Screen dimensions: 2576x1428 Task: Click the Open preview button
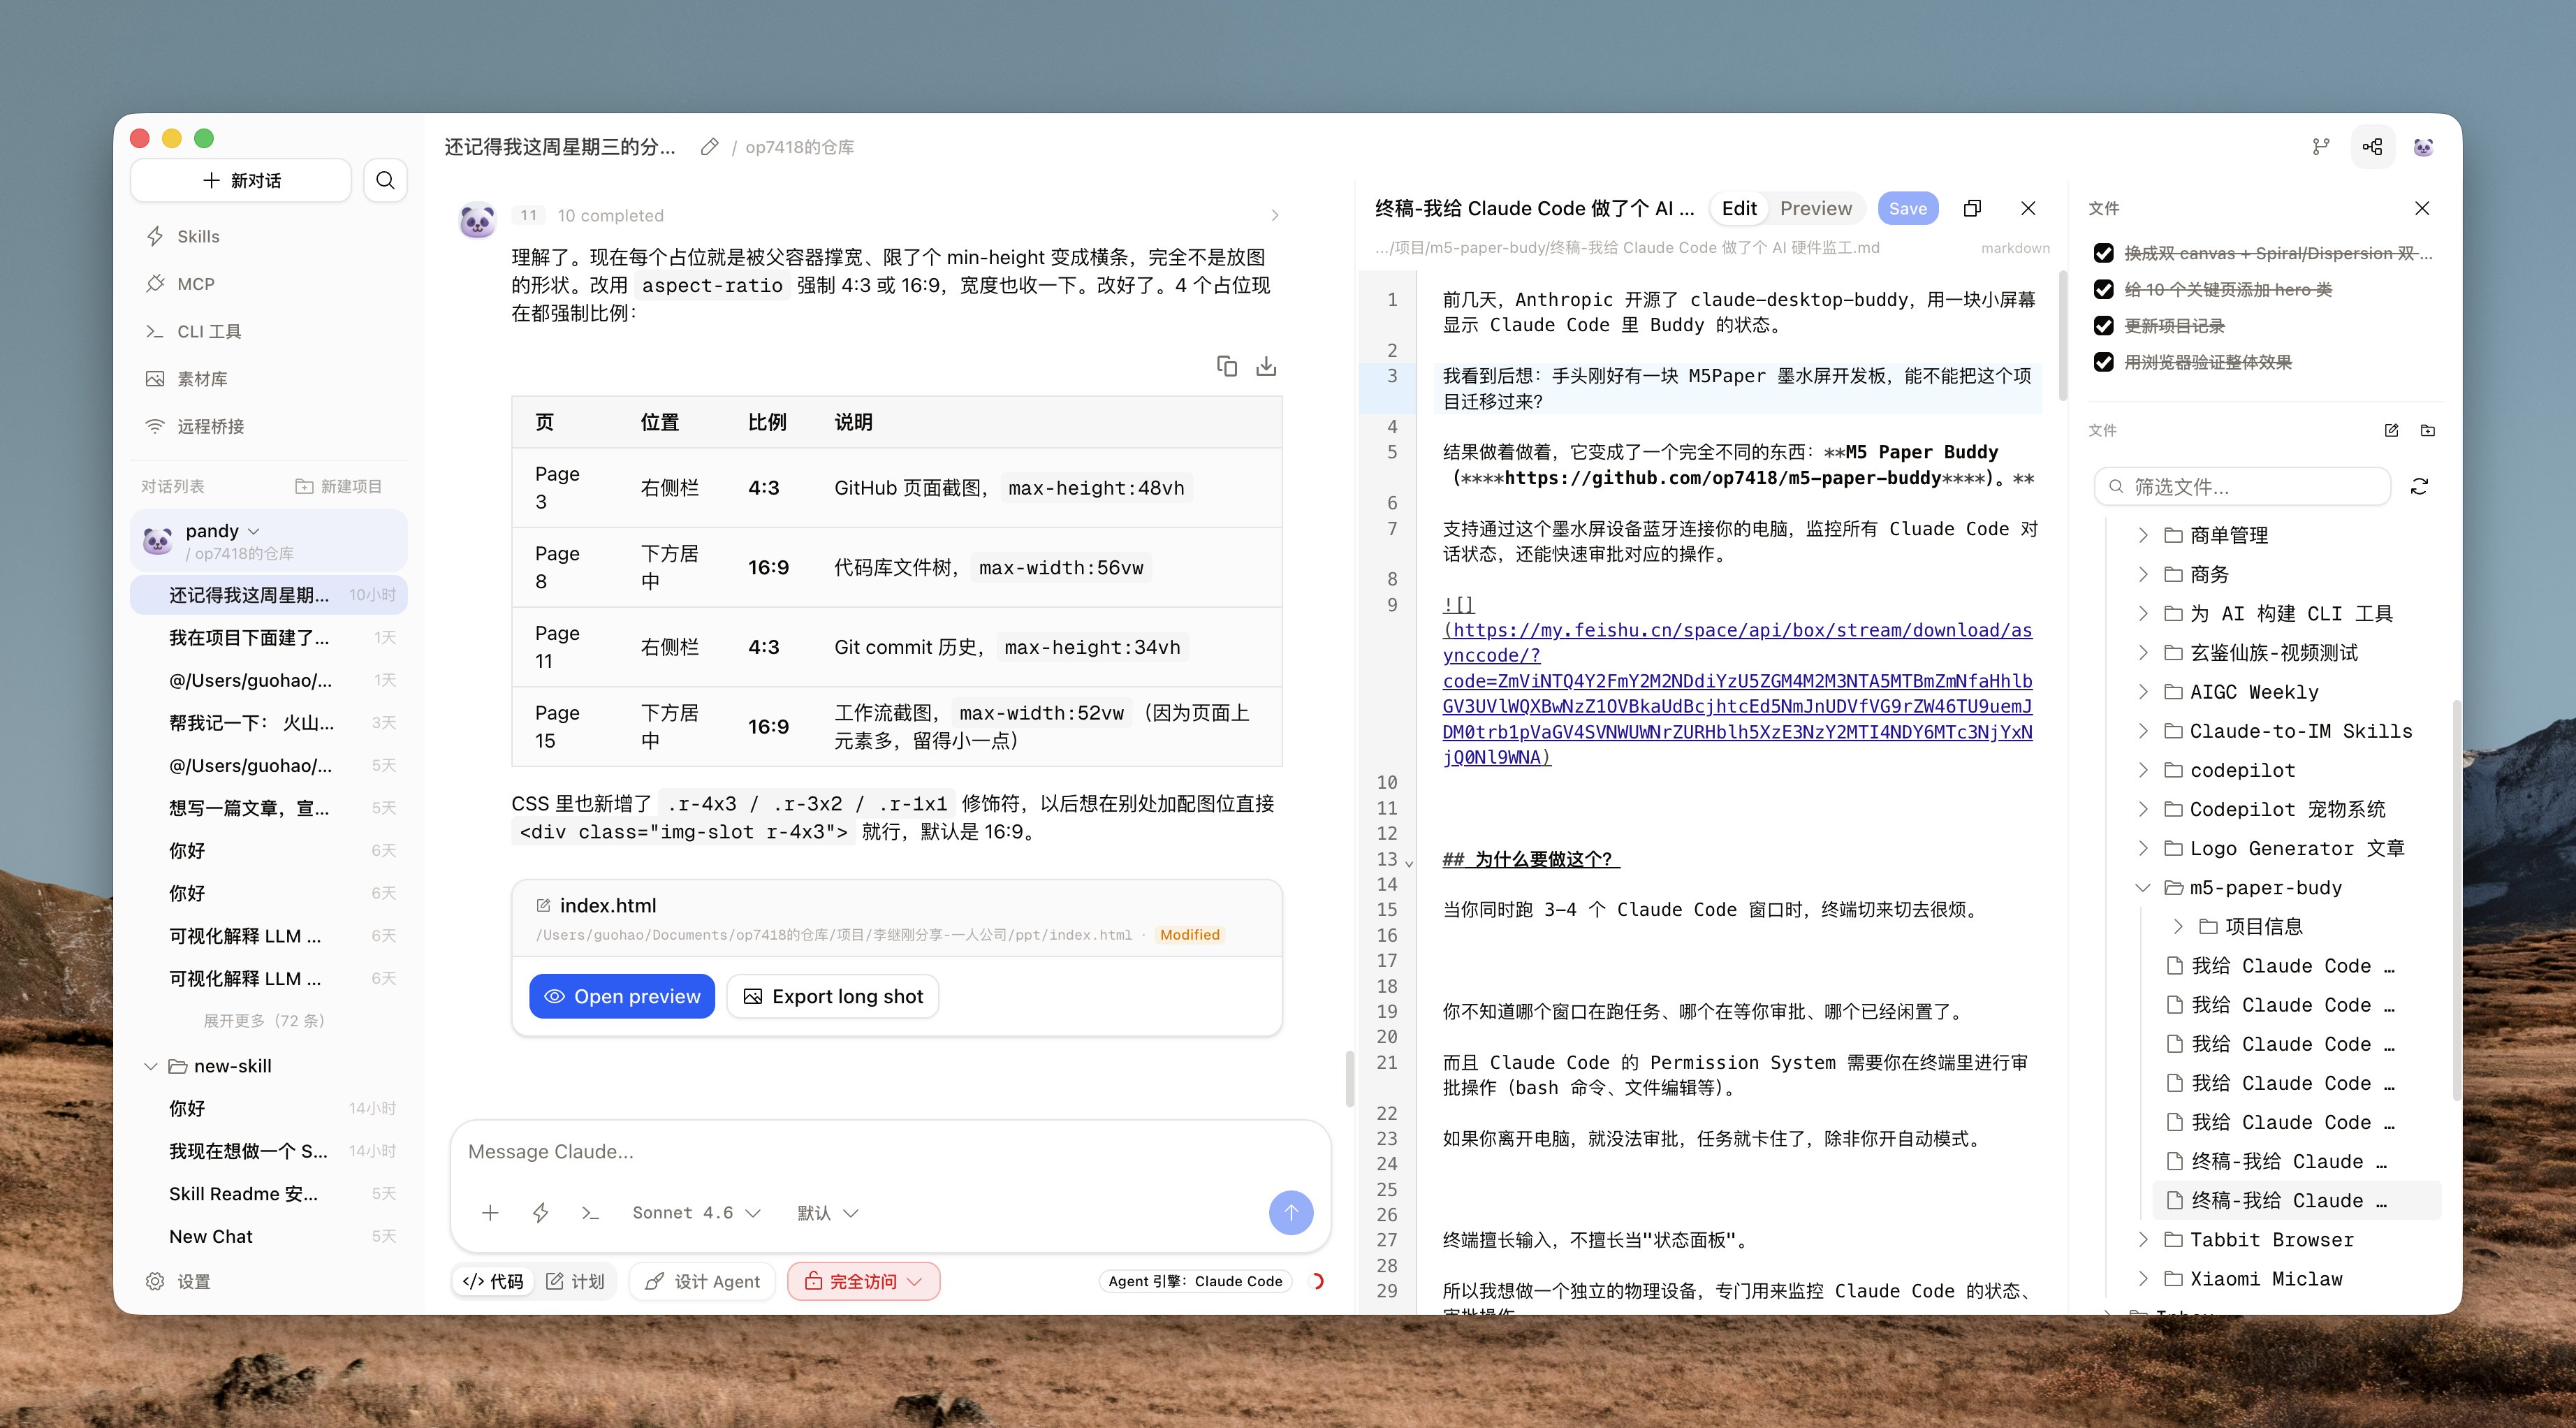click(x=621, y=996)
